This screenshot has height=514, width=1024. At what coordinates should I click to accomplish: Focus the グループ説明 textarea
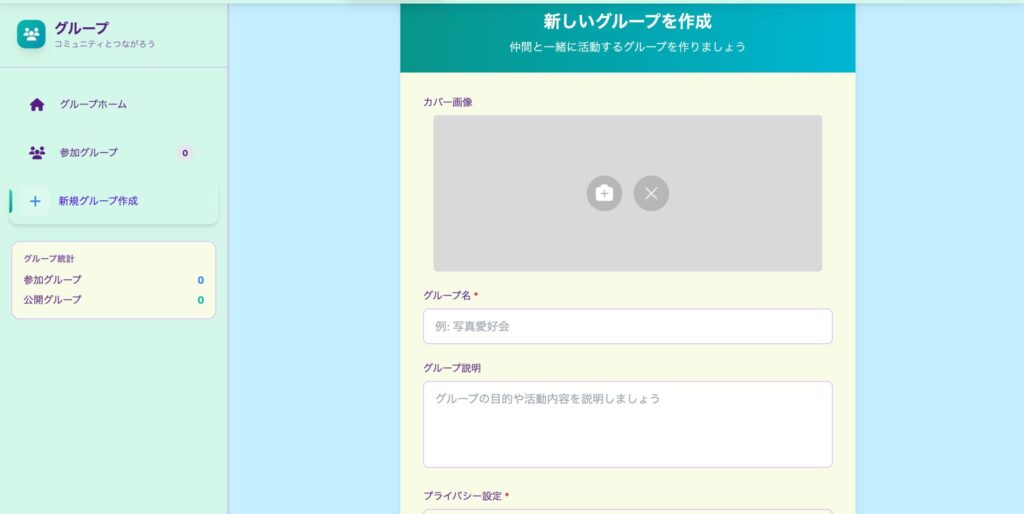[628, 425]
